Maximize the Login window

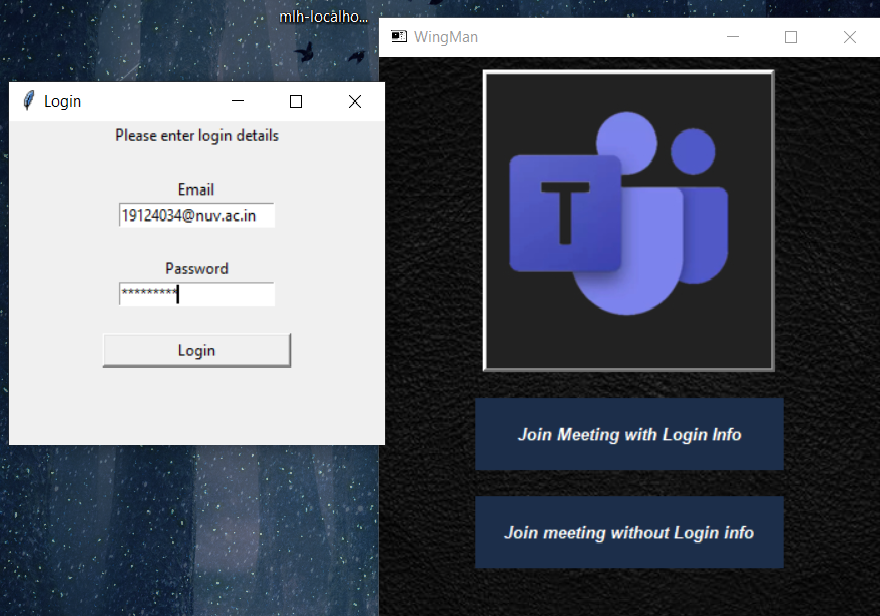click(x=296, y=101)
